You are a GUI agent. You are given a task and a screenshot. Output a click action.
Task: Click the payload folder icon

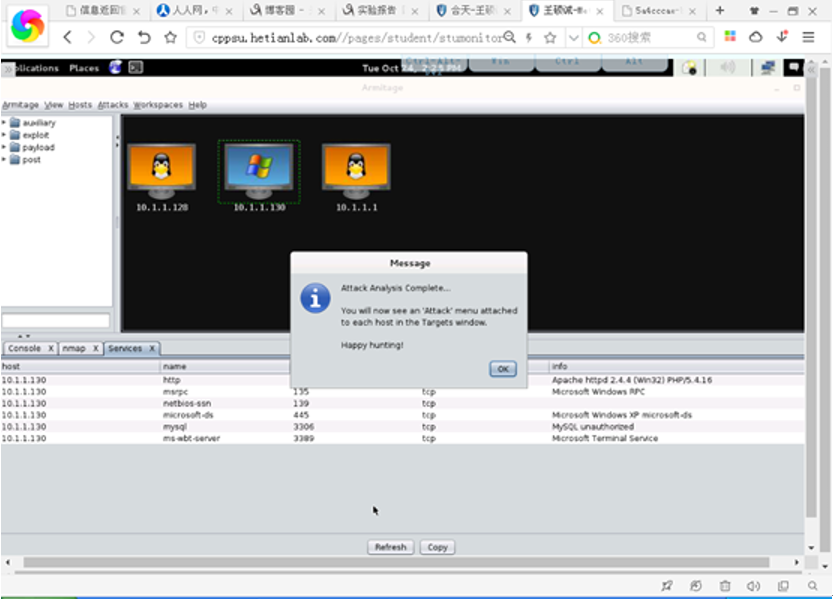coord(15,147)
